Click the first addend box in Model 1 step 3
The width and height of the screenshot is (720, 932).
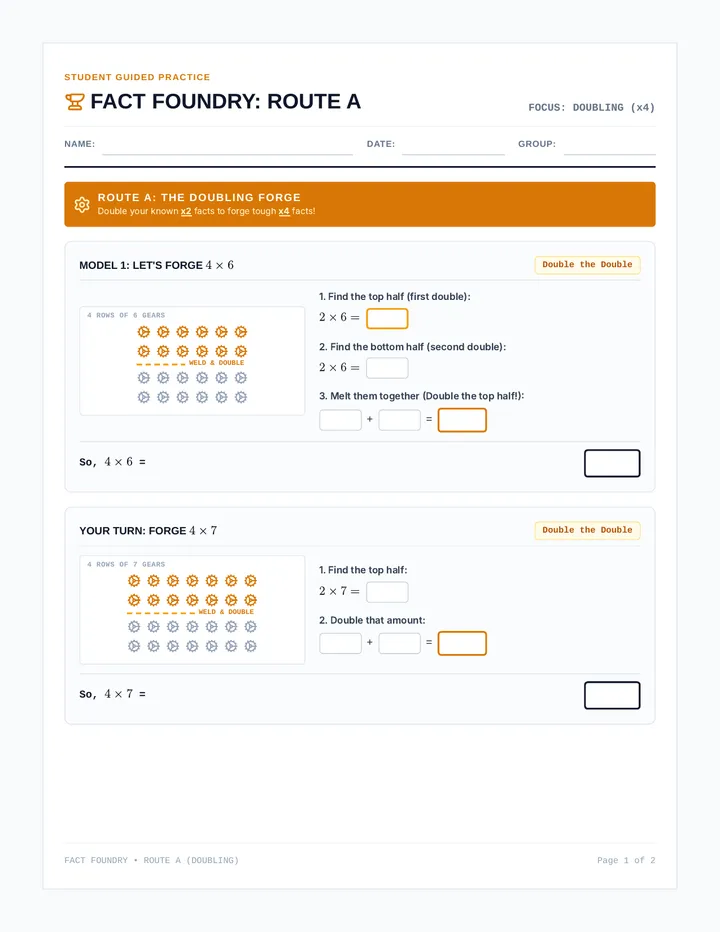[x=340, y=420]
